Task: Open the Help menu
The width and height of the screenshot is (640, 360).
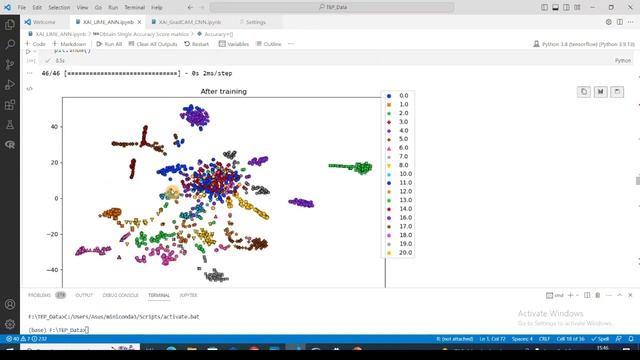Action: [157, 7]
